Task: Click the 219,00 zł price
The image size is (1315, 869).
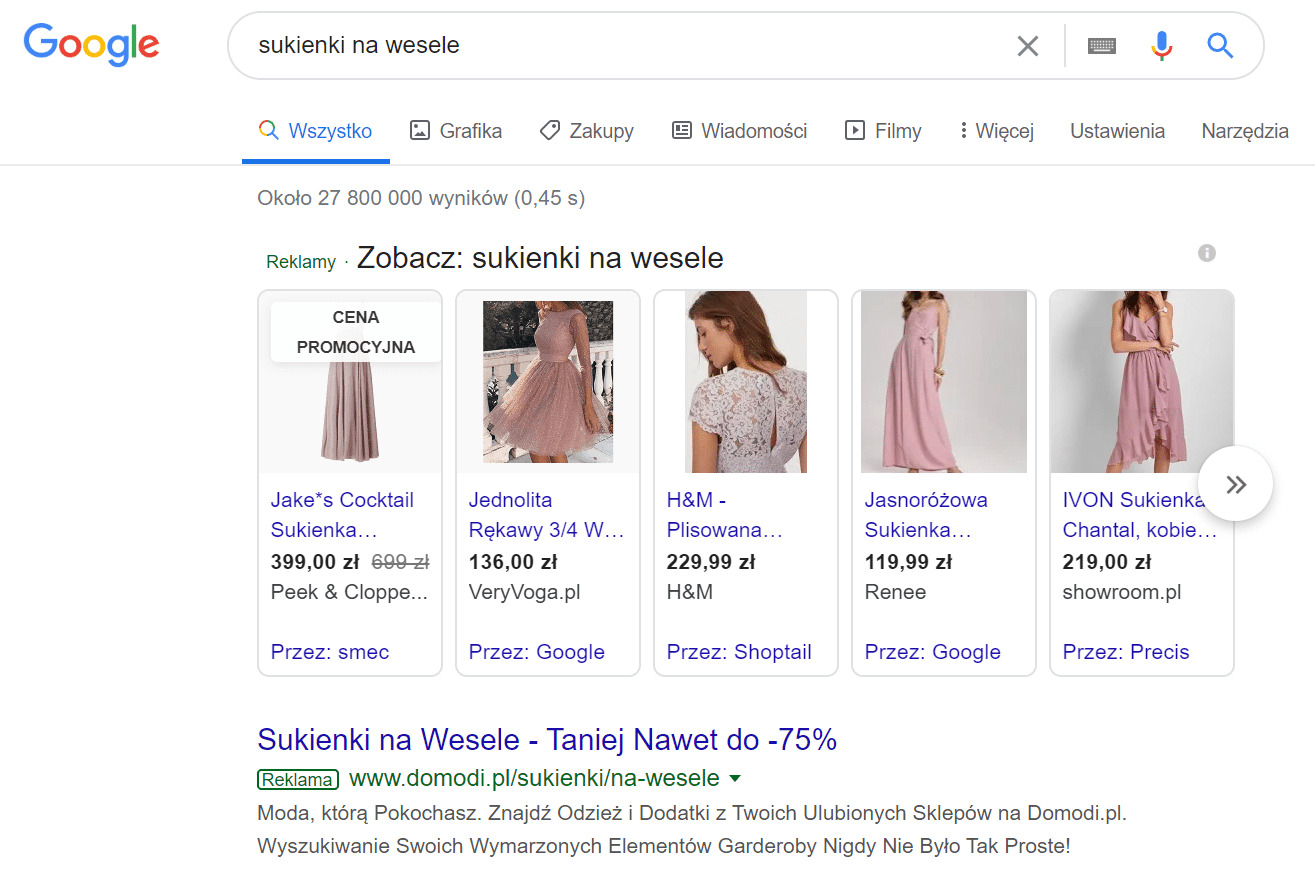Action: pyautogui.click(x=1107, y=561)
